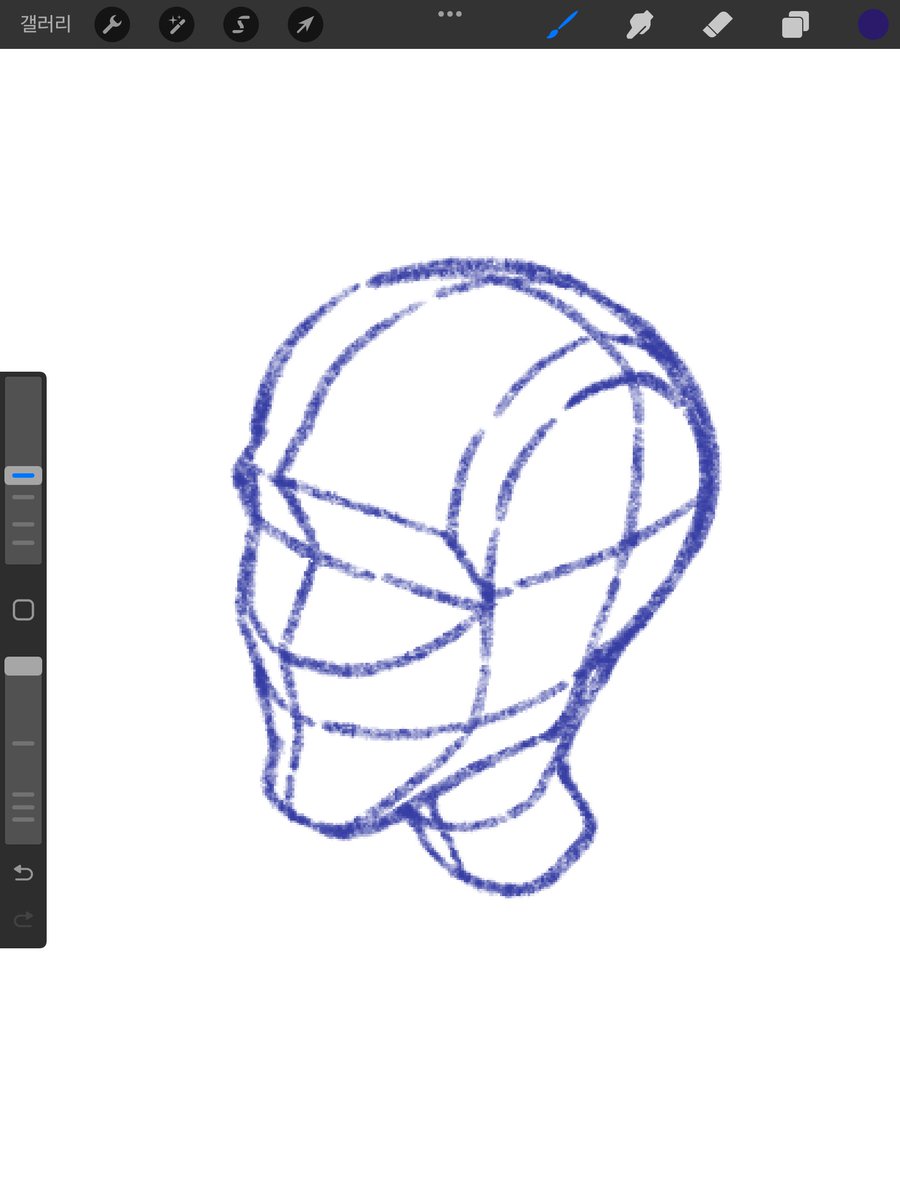Activate the Transform arrow tool
This screenshot has width=900, height=1200.
click(305, 24)
